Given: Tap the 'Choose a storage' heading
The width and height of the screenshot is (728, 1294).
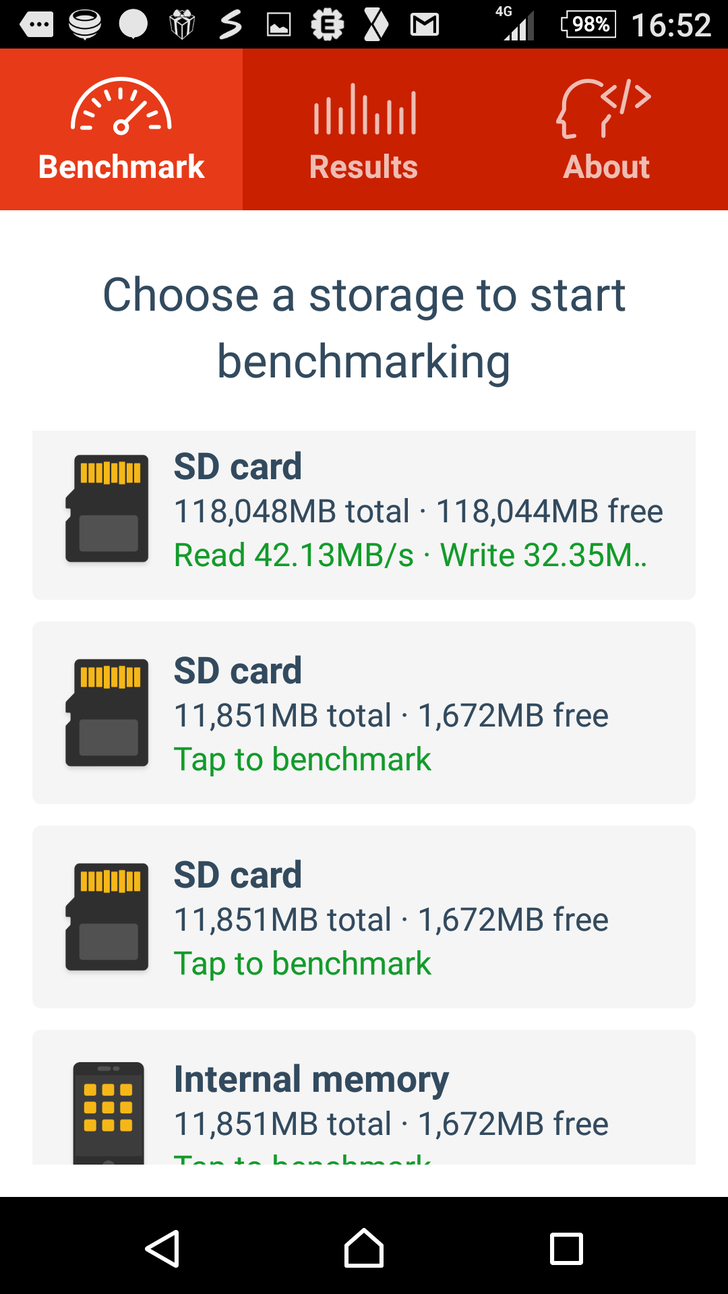Looking at the screenshot, I should [364, 327].
